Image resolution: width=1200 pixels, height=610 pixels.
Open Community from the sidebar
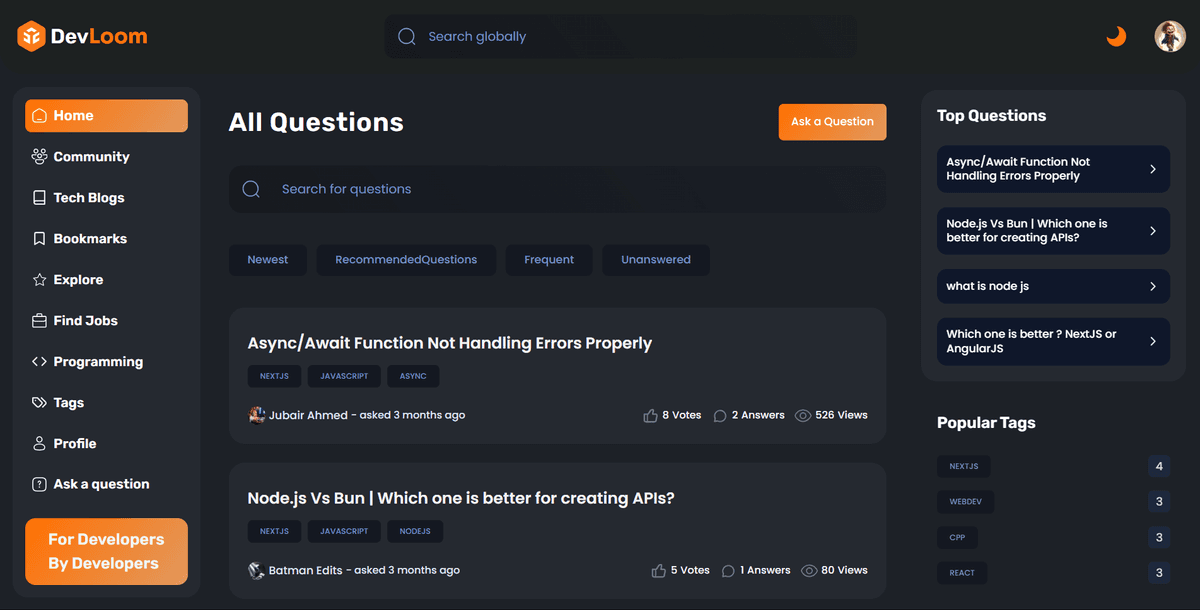click(x=91, y=157)
